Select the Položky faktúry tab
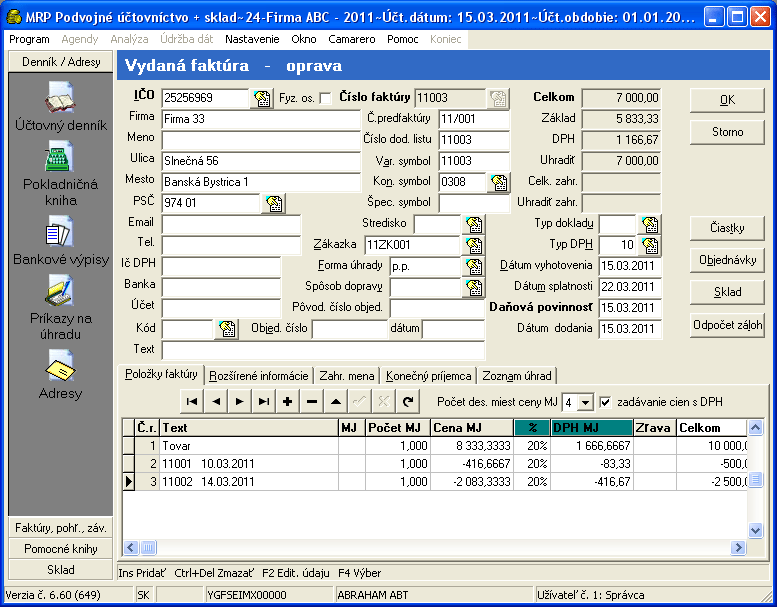777x607 pixels. point(161,374)
